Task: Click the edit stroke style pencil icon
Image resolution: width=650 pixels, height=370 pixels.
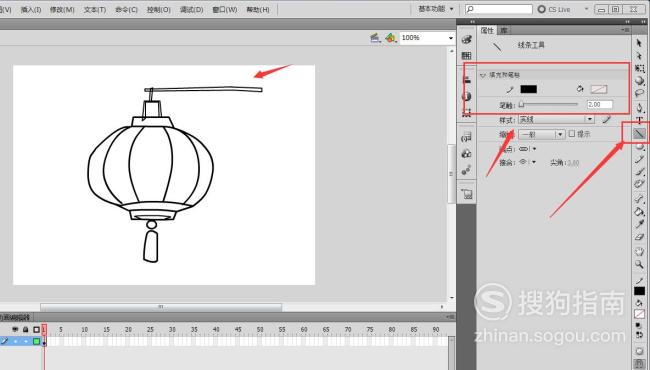Action: click(606, 120)
